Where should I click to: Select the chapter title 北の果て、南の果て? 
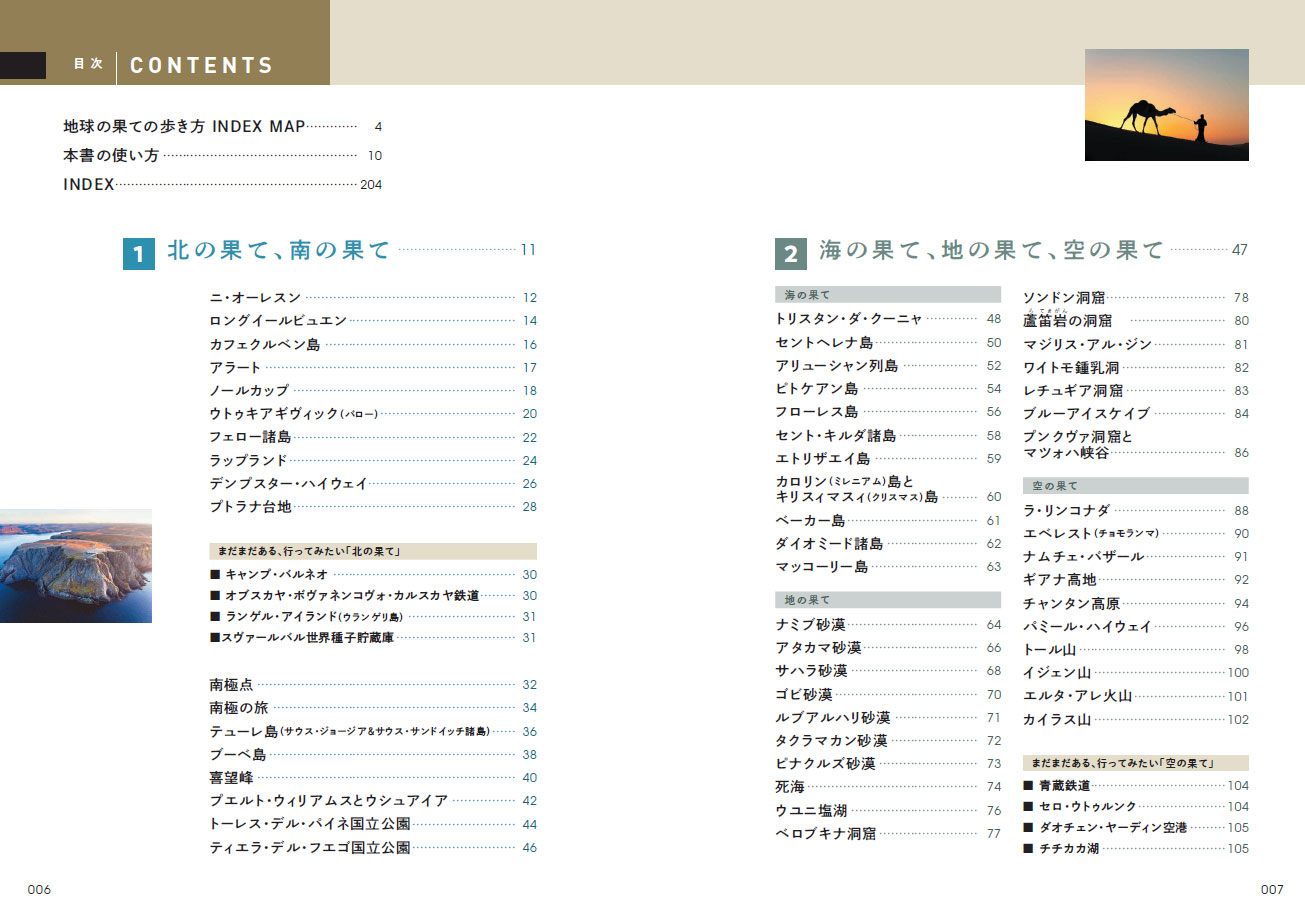point(279,250)
